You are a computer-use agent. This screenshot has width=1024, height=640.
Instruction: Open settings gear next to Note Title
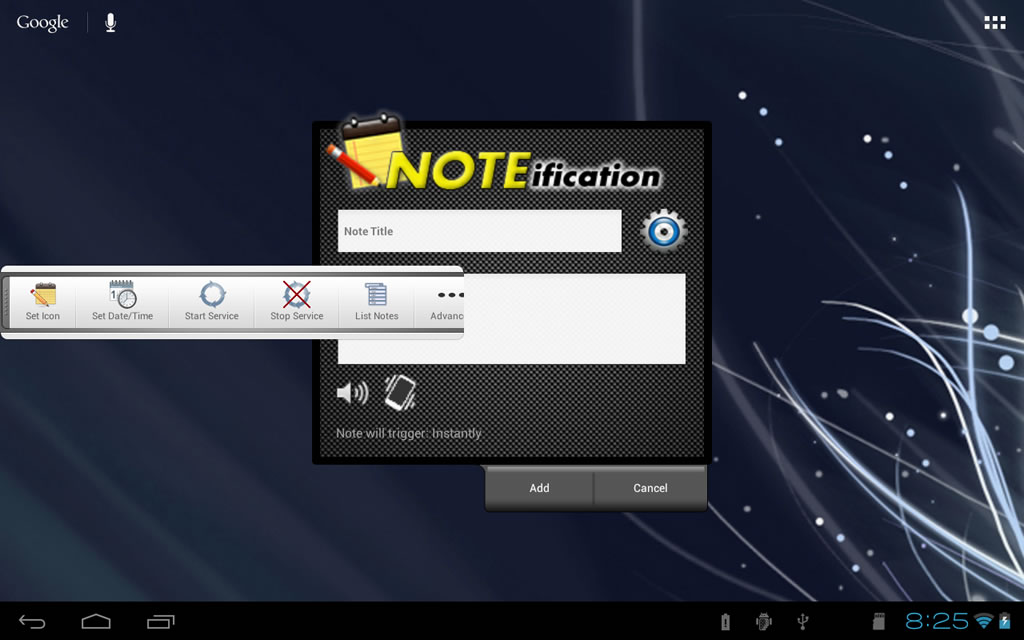[664, 231]
